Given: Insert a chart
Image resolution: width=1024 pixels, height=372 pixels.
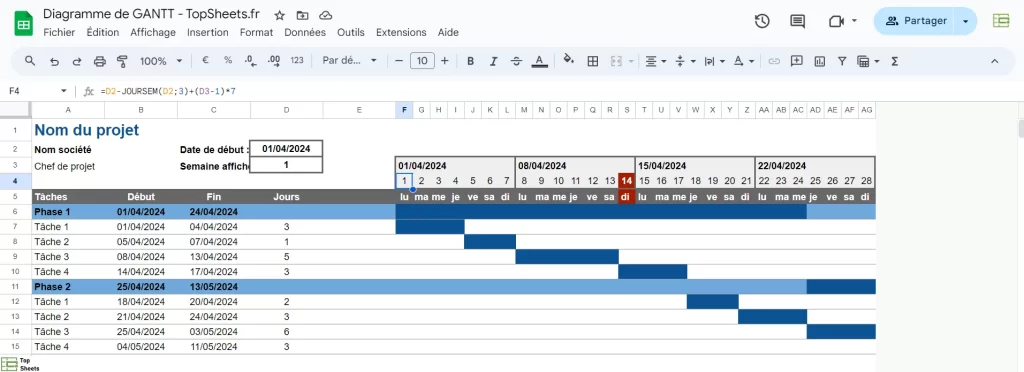Looking at the screenshot, I should (x=819, y=61).
